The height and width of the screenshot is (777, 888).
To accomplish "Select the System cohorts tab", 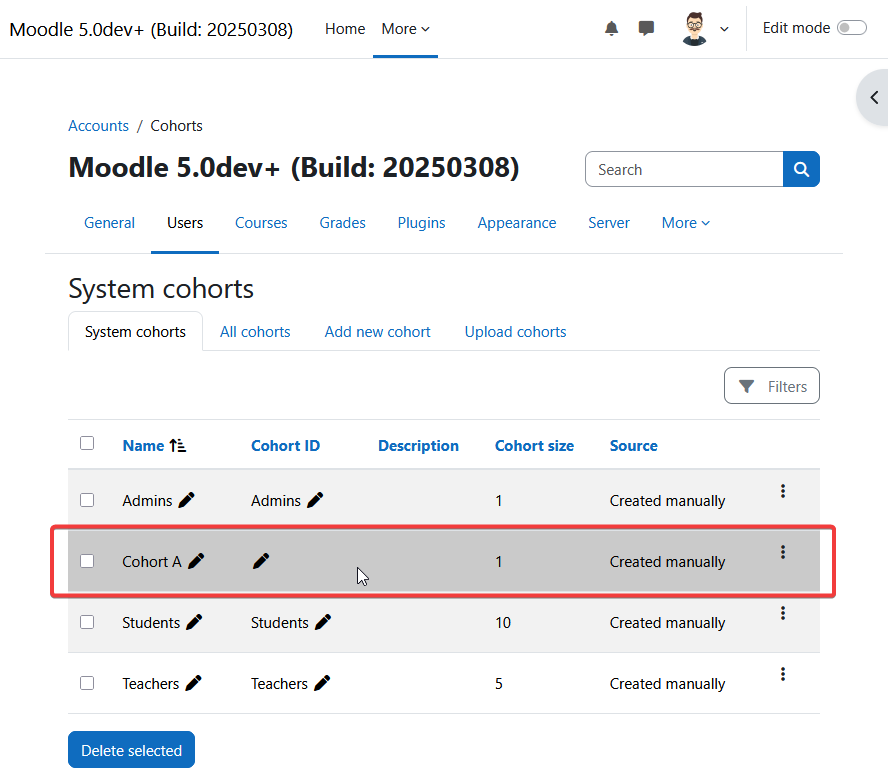I will (135, 332).
